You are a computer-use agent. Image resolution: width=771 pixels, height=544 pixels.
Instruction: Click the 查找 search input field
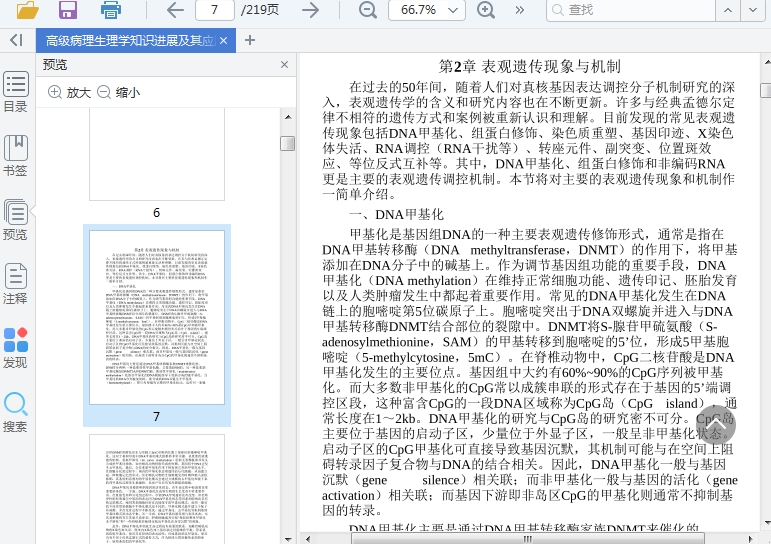(630, 10)
